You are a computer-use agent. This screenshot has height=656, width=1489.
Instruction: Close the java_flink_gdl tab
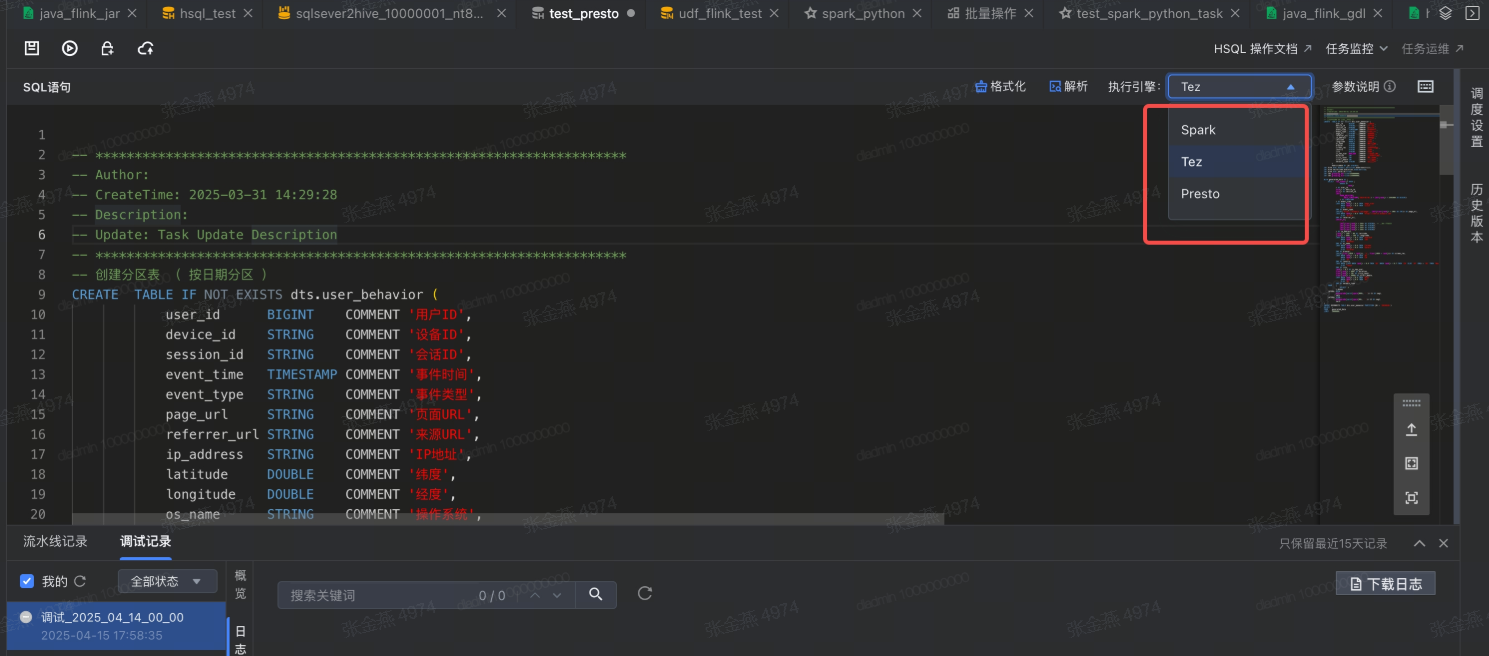(x=1378, y=14)
